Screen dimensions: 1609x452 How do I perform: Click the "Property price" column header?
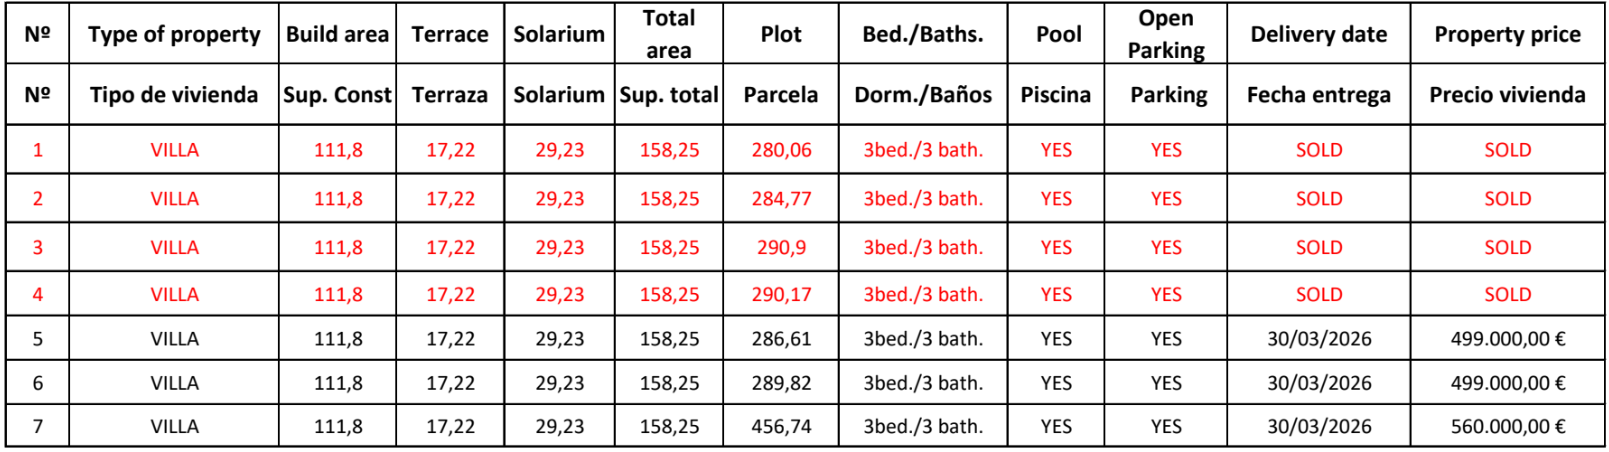(1507, 34)
